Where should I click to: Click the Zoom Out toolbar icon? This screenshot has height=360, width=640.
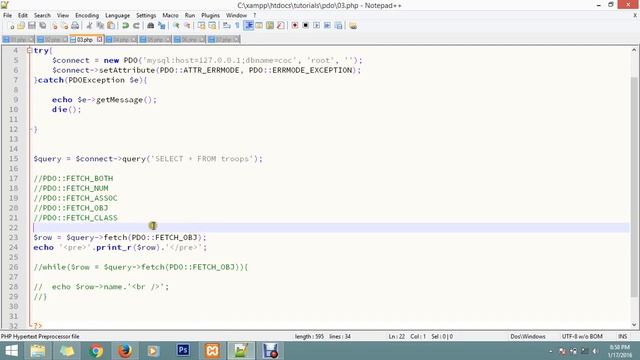pyautogui.click(x=187, y=26)
